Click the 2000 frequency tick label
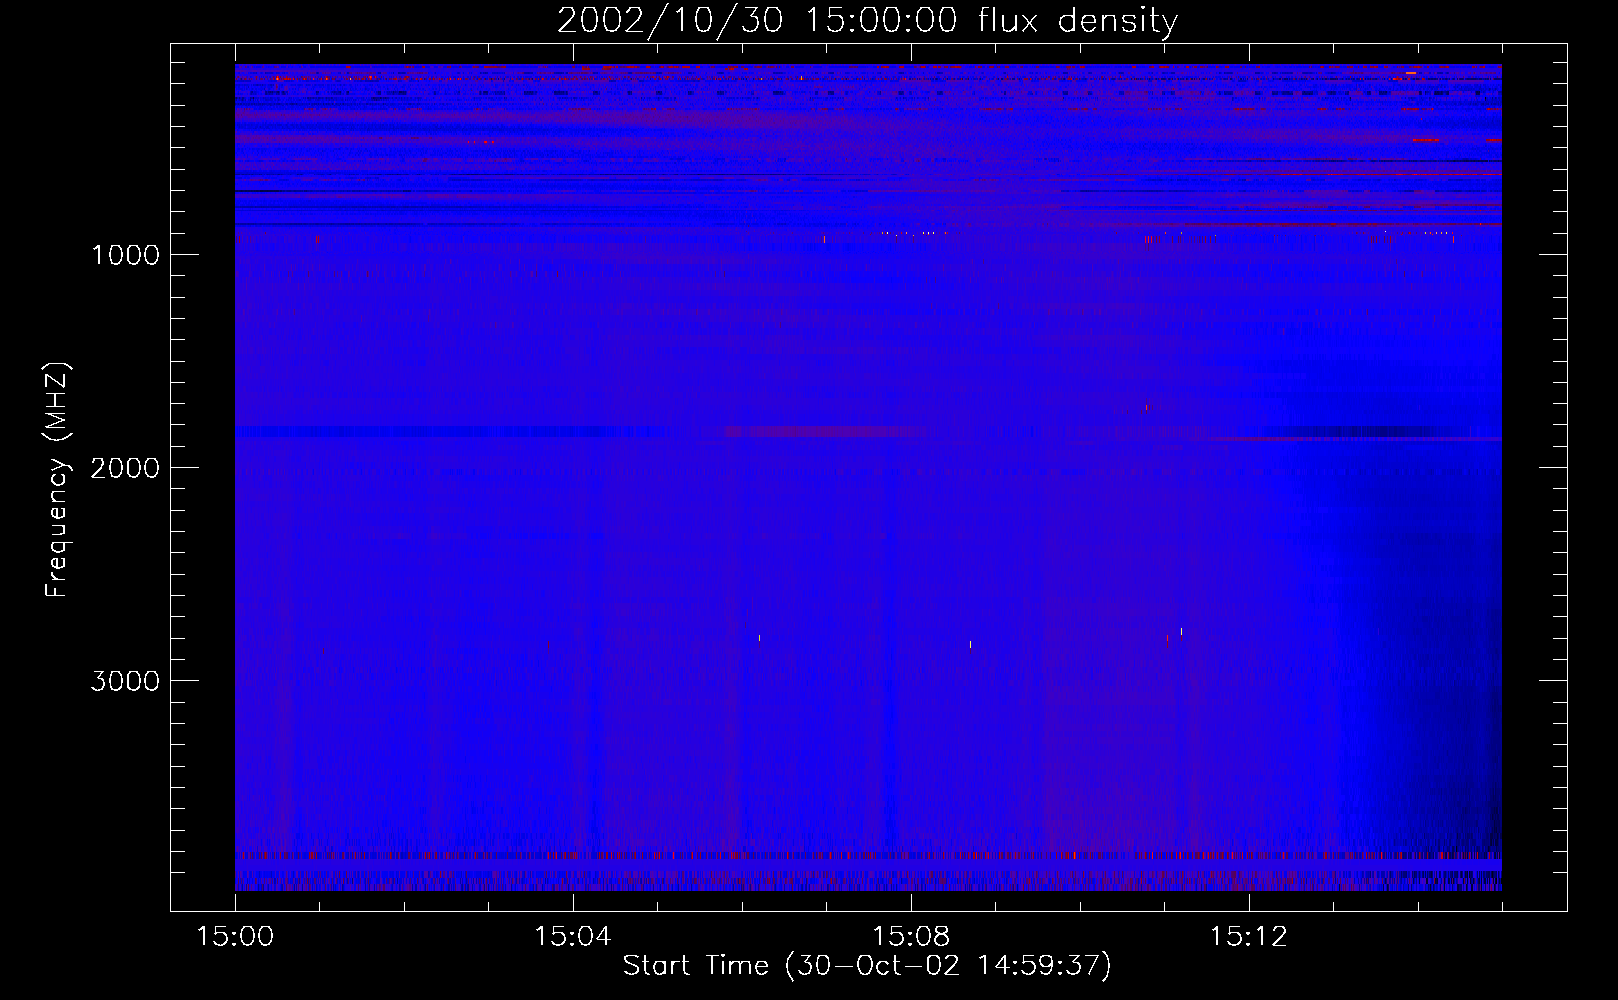The image size is (1618, 1000). (x=125, y=468)
